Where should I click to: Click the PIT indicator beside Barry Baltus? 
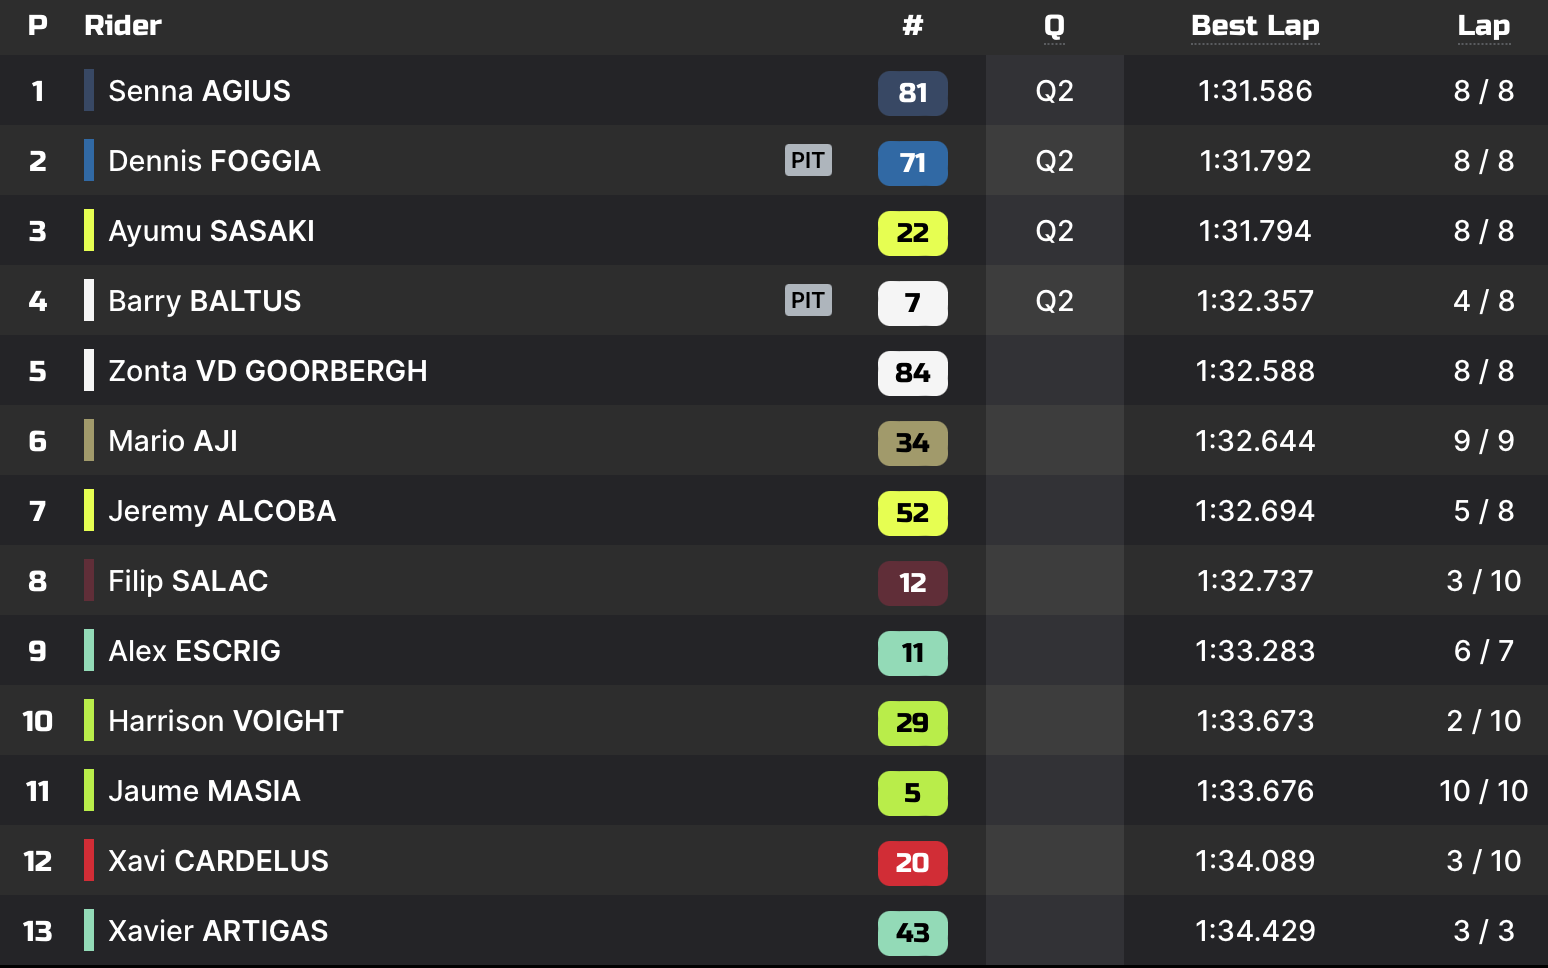click(x=808, y=300)
